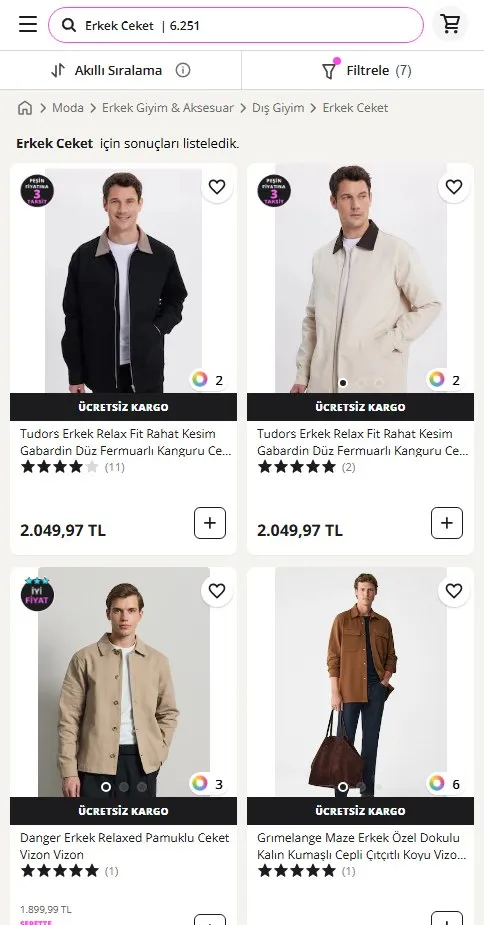Favorite the Danger Relaxed Pamuklu Ceket
The height and width of the screenshot is (925, 484).
(x=217, y=591)
